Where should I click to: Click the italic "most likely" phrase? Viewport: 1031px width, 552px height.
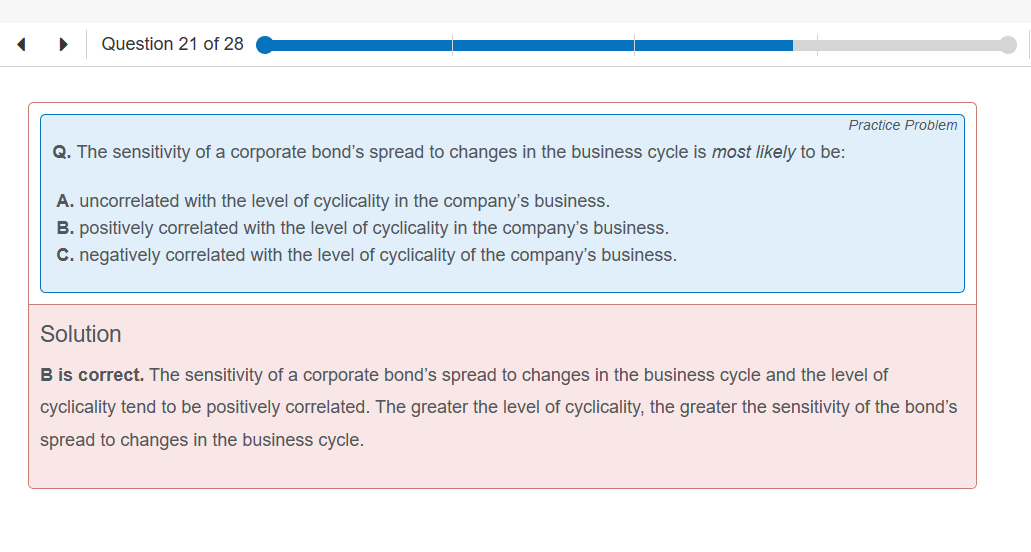pyautogui.click(x=753, y=152)
